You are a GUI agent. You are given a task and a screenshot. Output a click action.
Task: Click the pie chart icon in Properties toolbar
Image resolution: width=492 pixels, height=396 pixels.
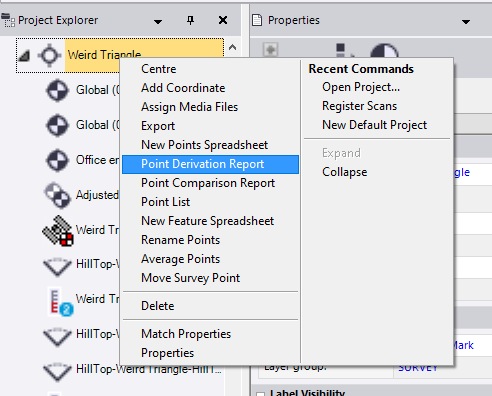click(384, 51)
